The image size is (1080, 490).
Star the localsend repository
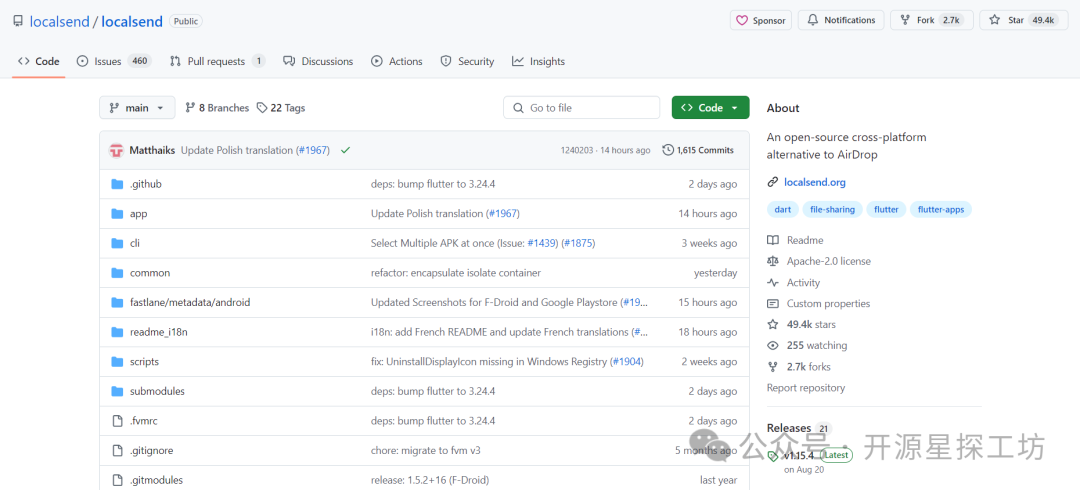pyautogui.click(x=1024, y=20)
